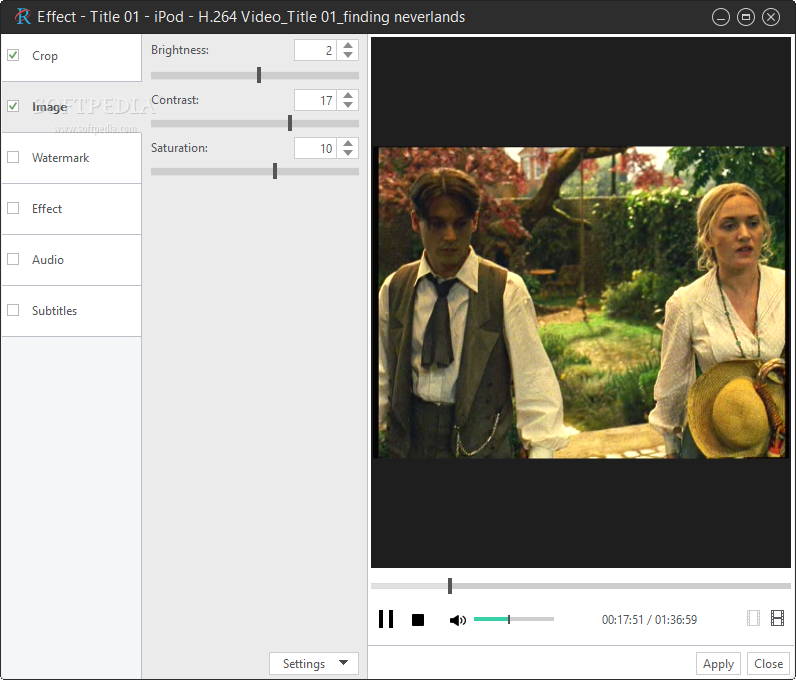796x680 pixels.
Task: Decrease Saturation with the down arrow
Action: point(348,152)
